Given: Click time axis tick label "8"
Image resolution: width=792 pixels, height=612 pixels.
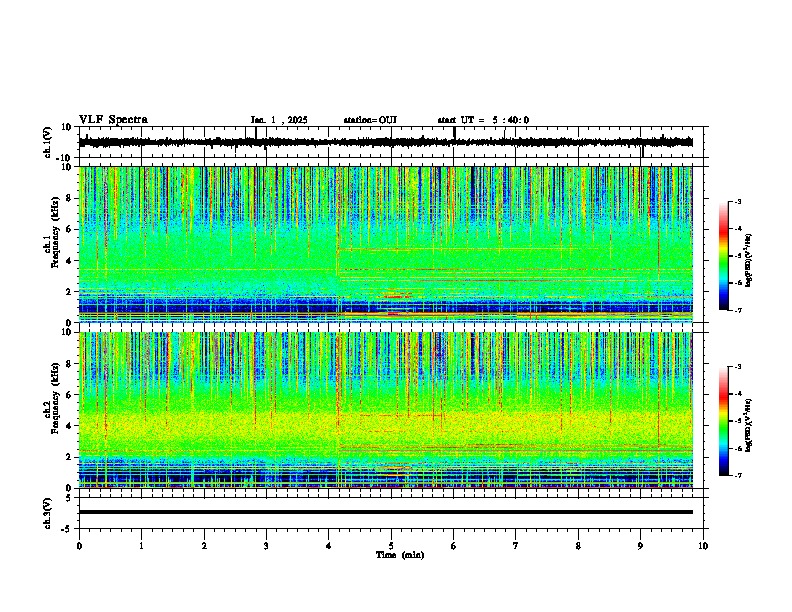Looking at the screenshot, I should pos(578,546).
